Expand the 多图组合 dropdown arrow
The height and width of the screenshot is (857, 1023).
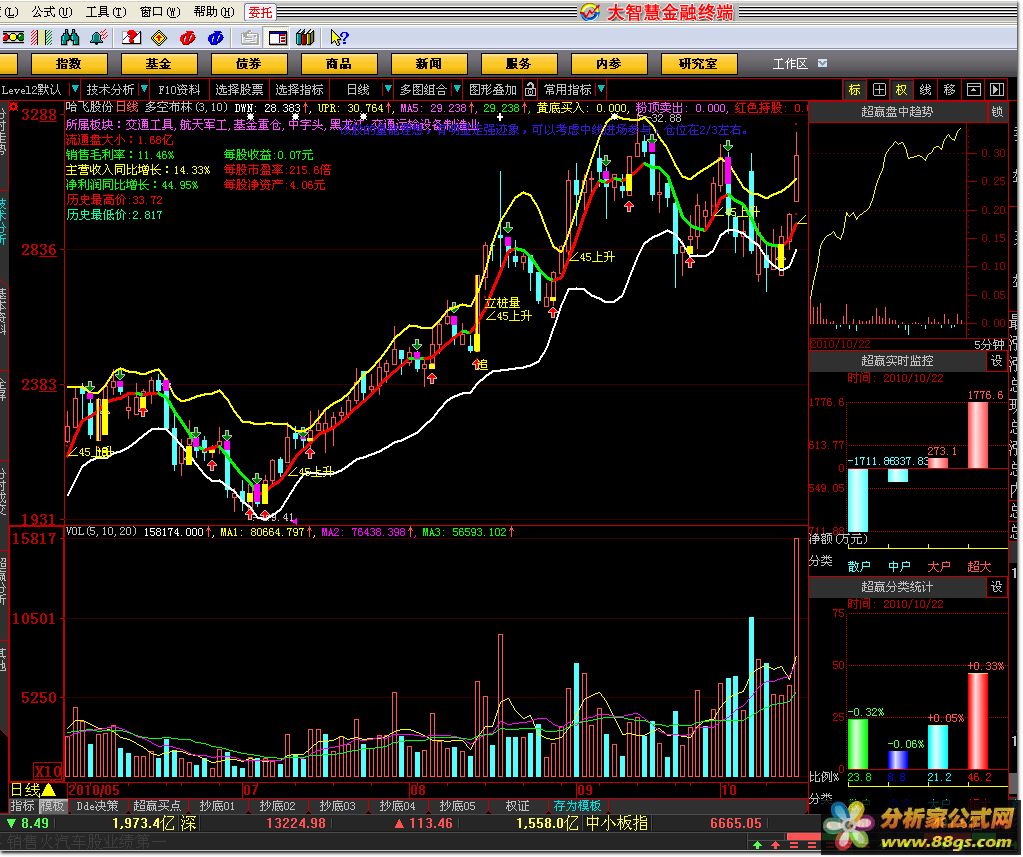click(x=457, y=89)
